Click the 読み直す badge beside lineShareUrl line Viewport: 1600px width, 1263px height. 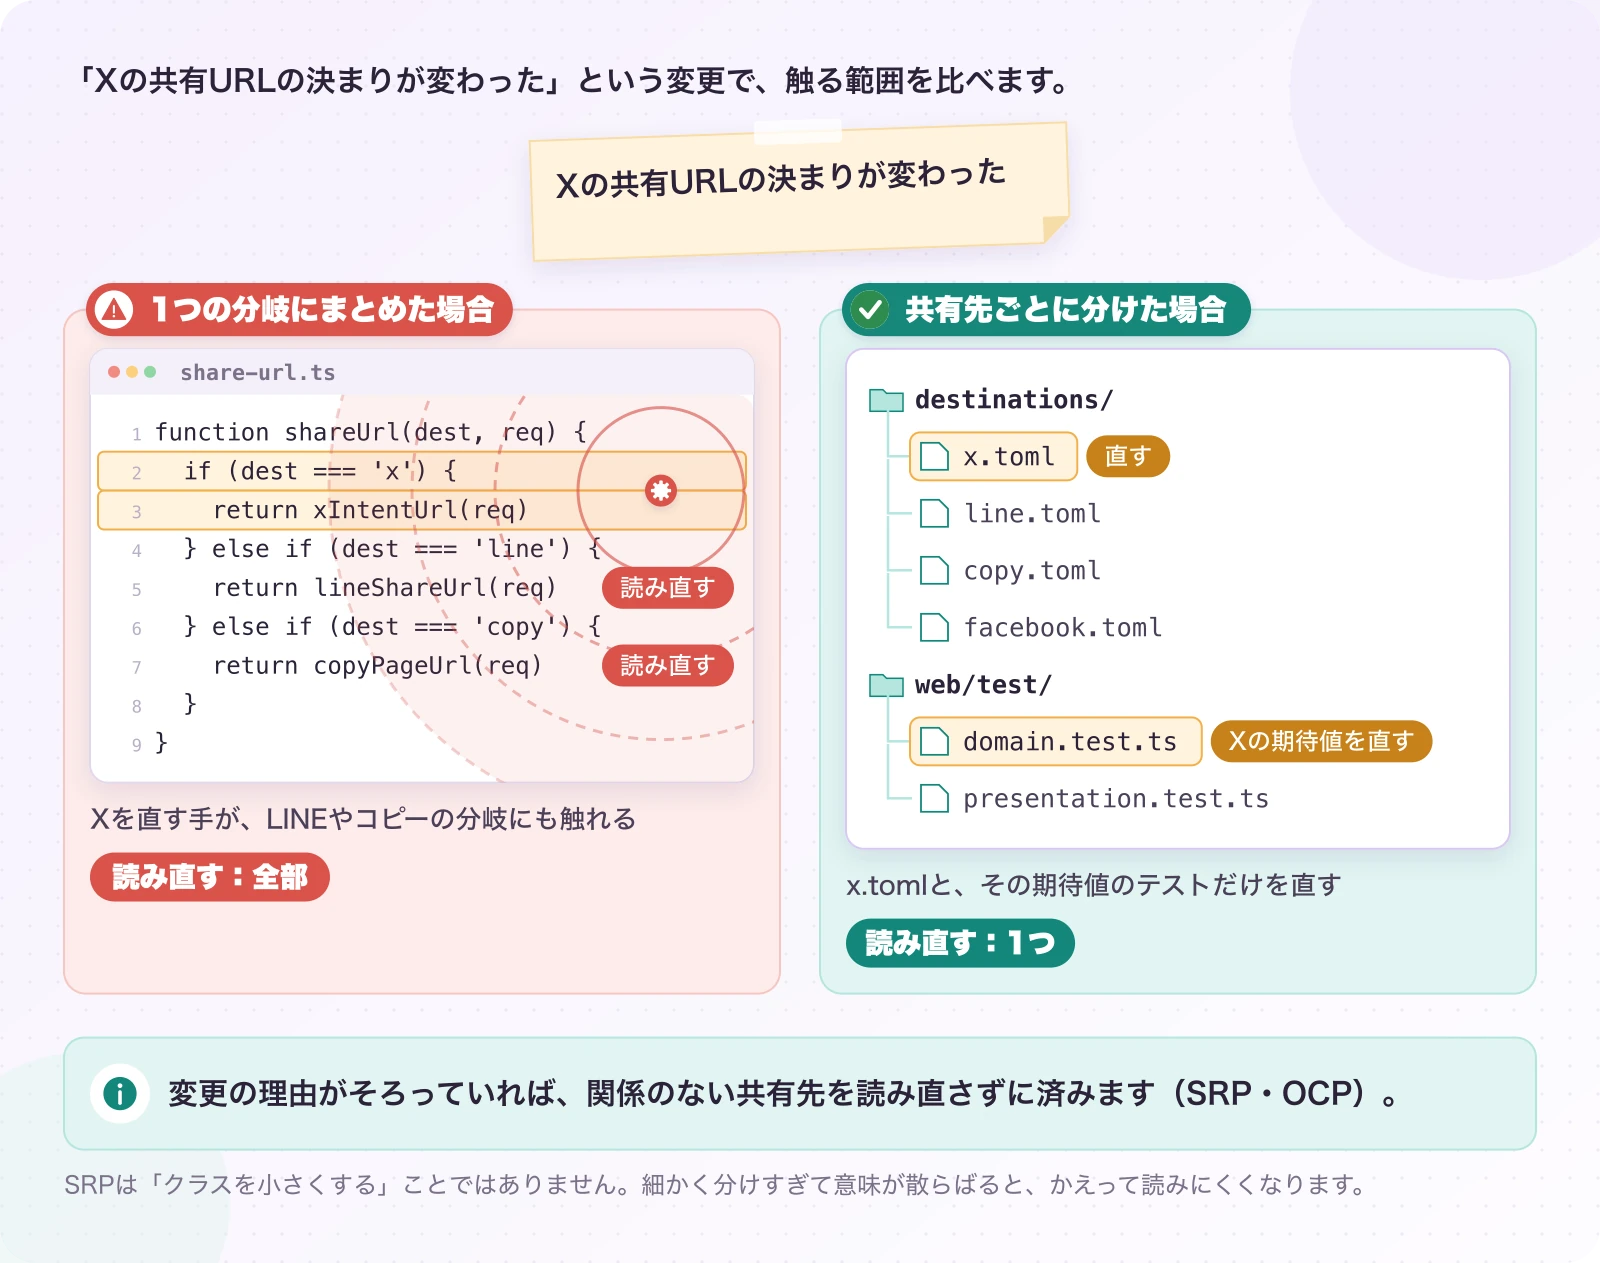[x=668, y=588]
